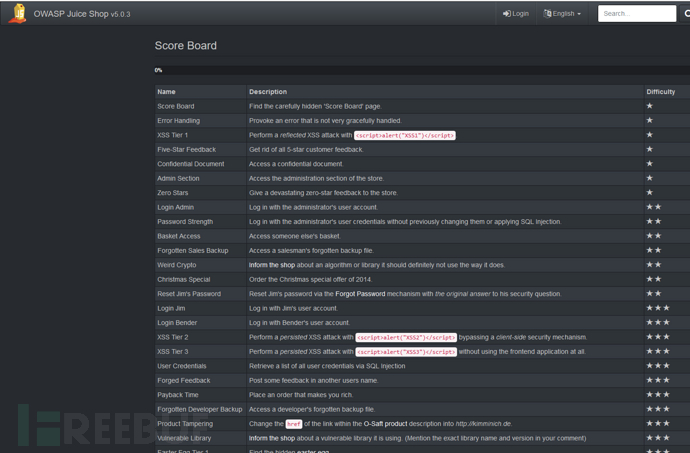Select the 'Reset Jim's Password' row name
The image size is (690, 453).
pos(189,294)
